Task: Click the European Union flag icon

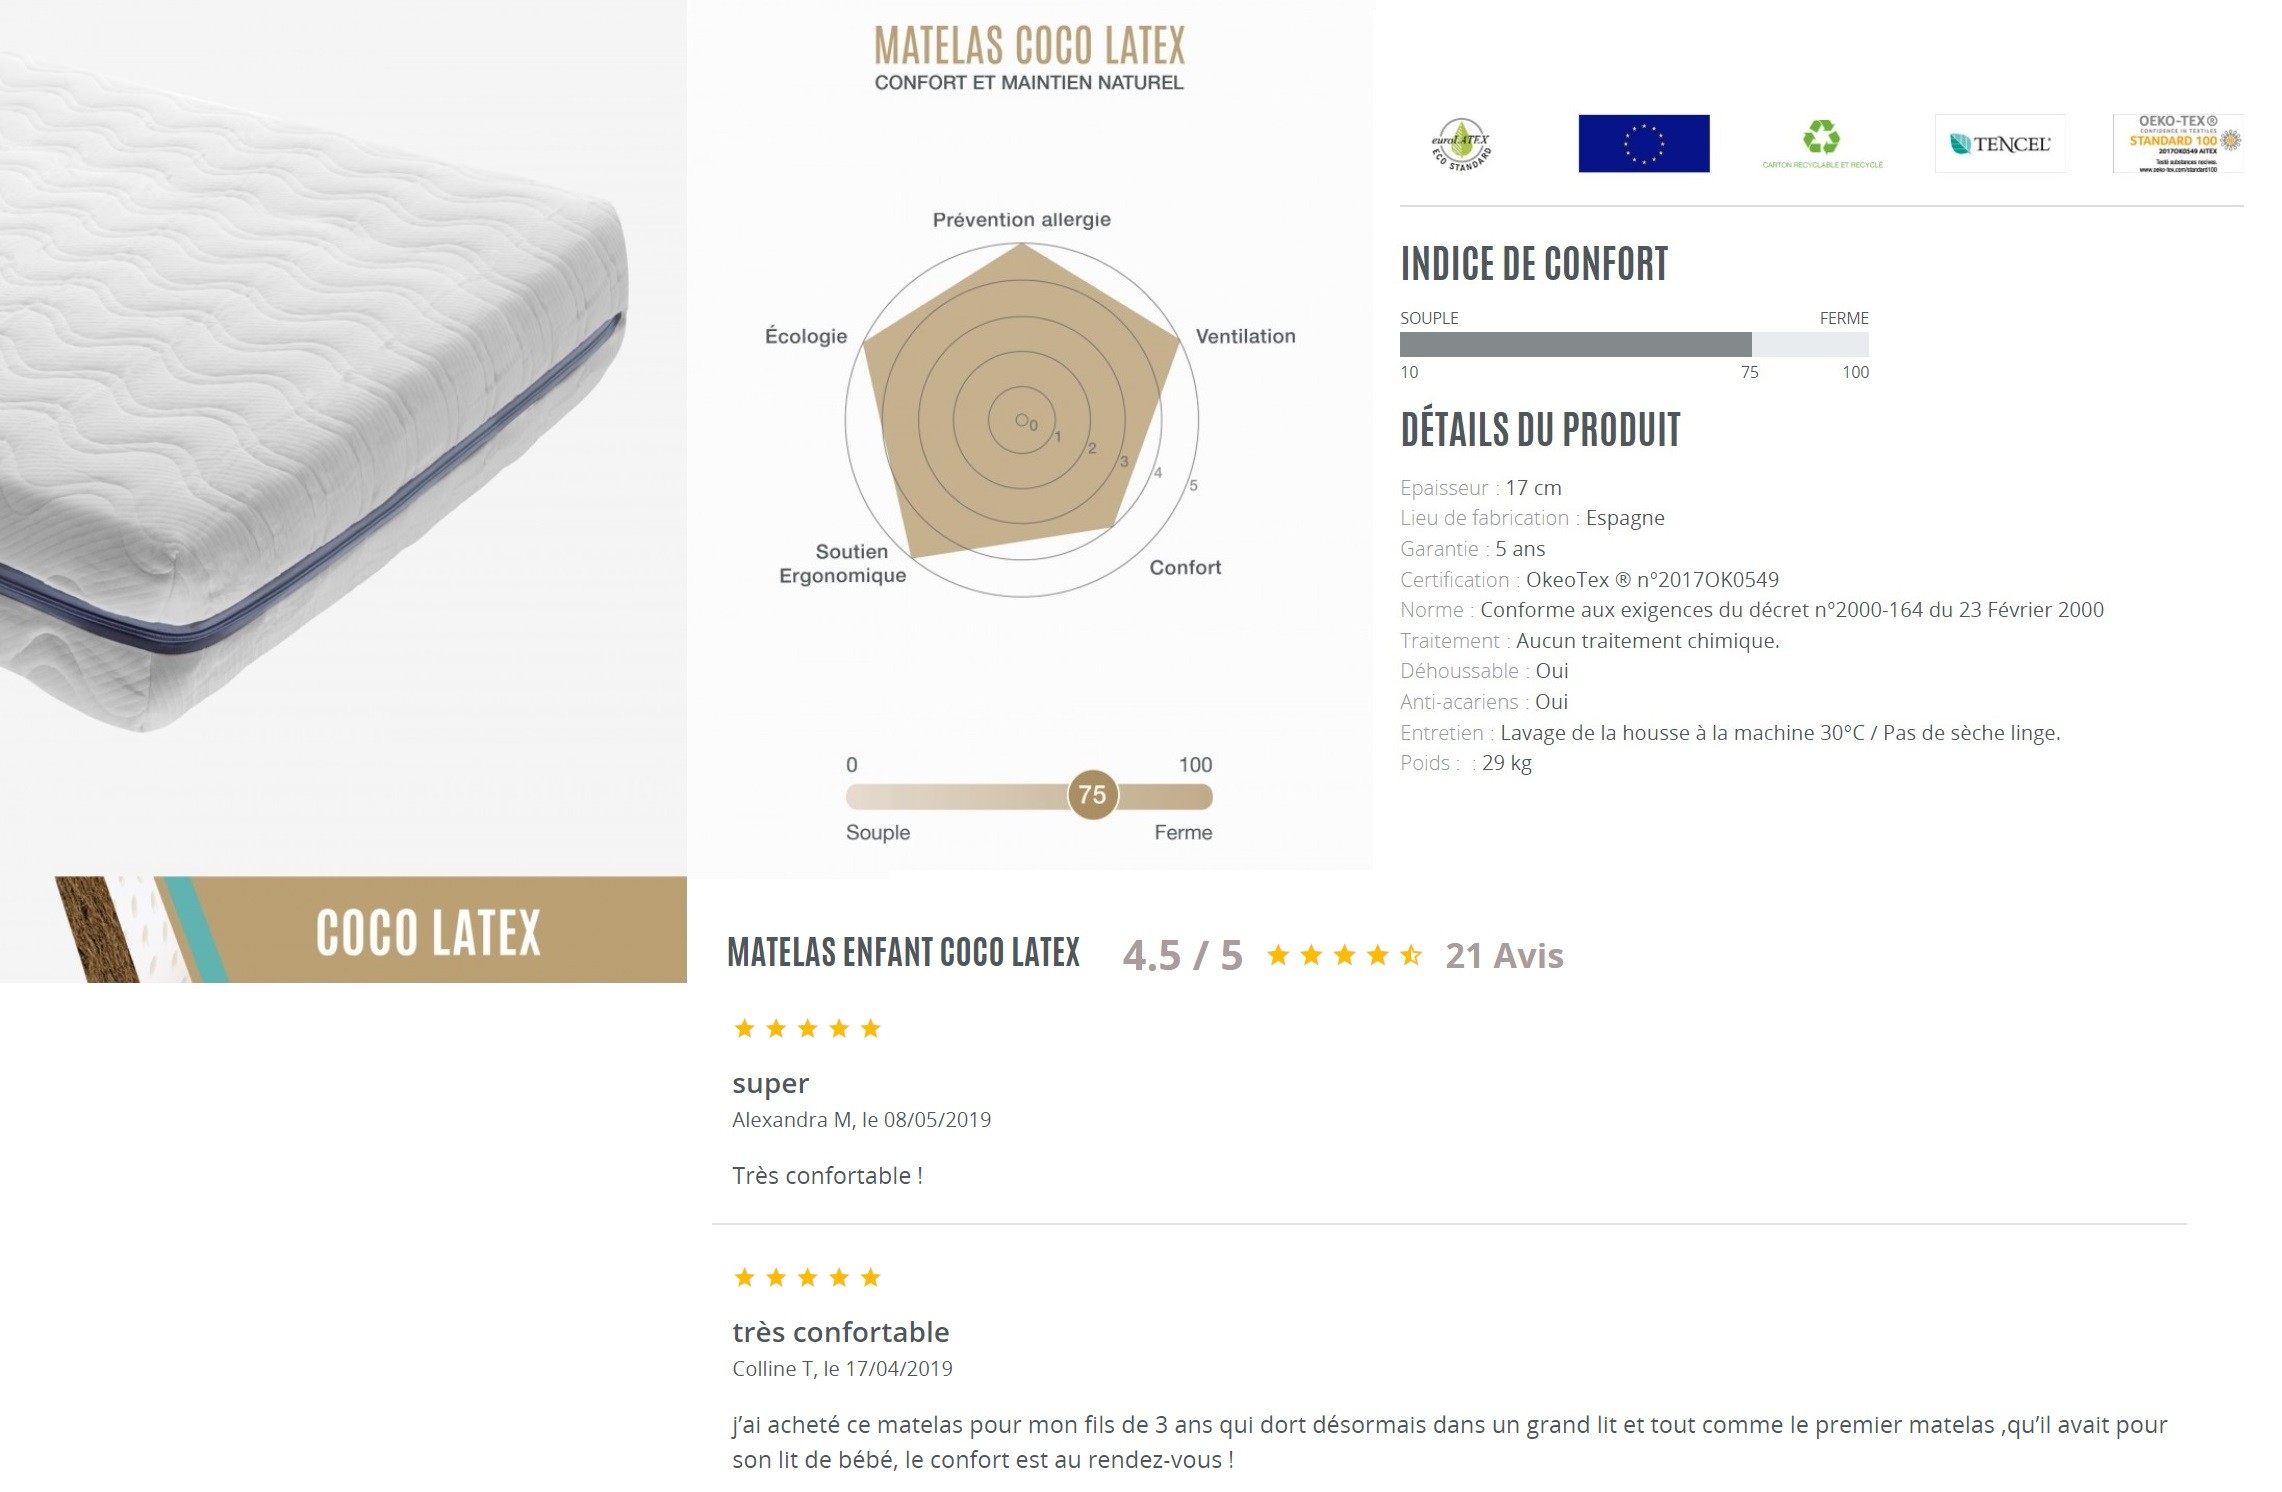Action: [x=1643, y=143]
